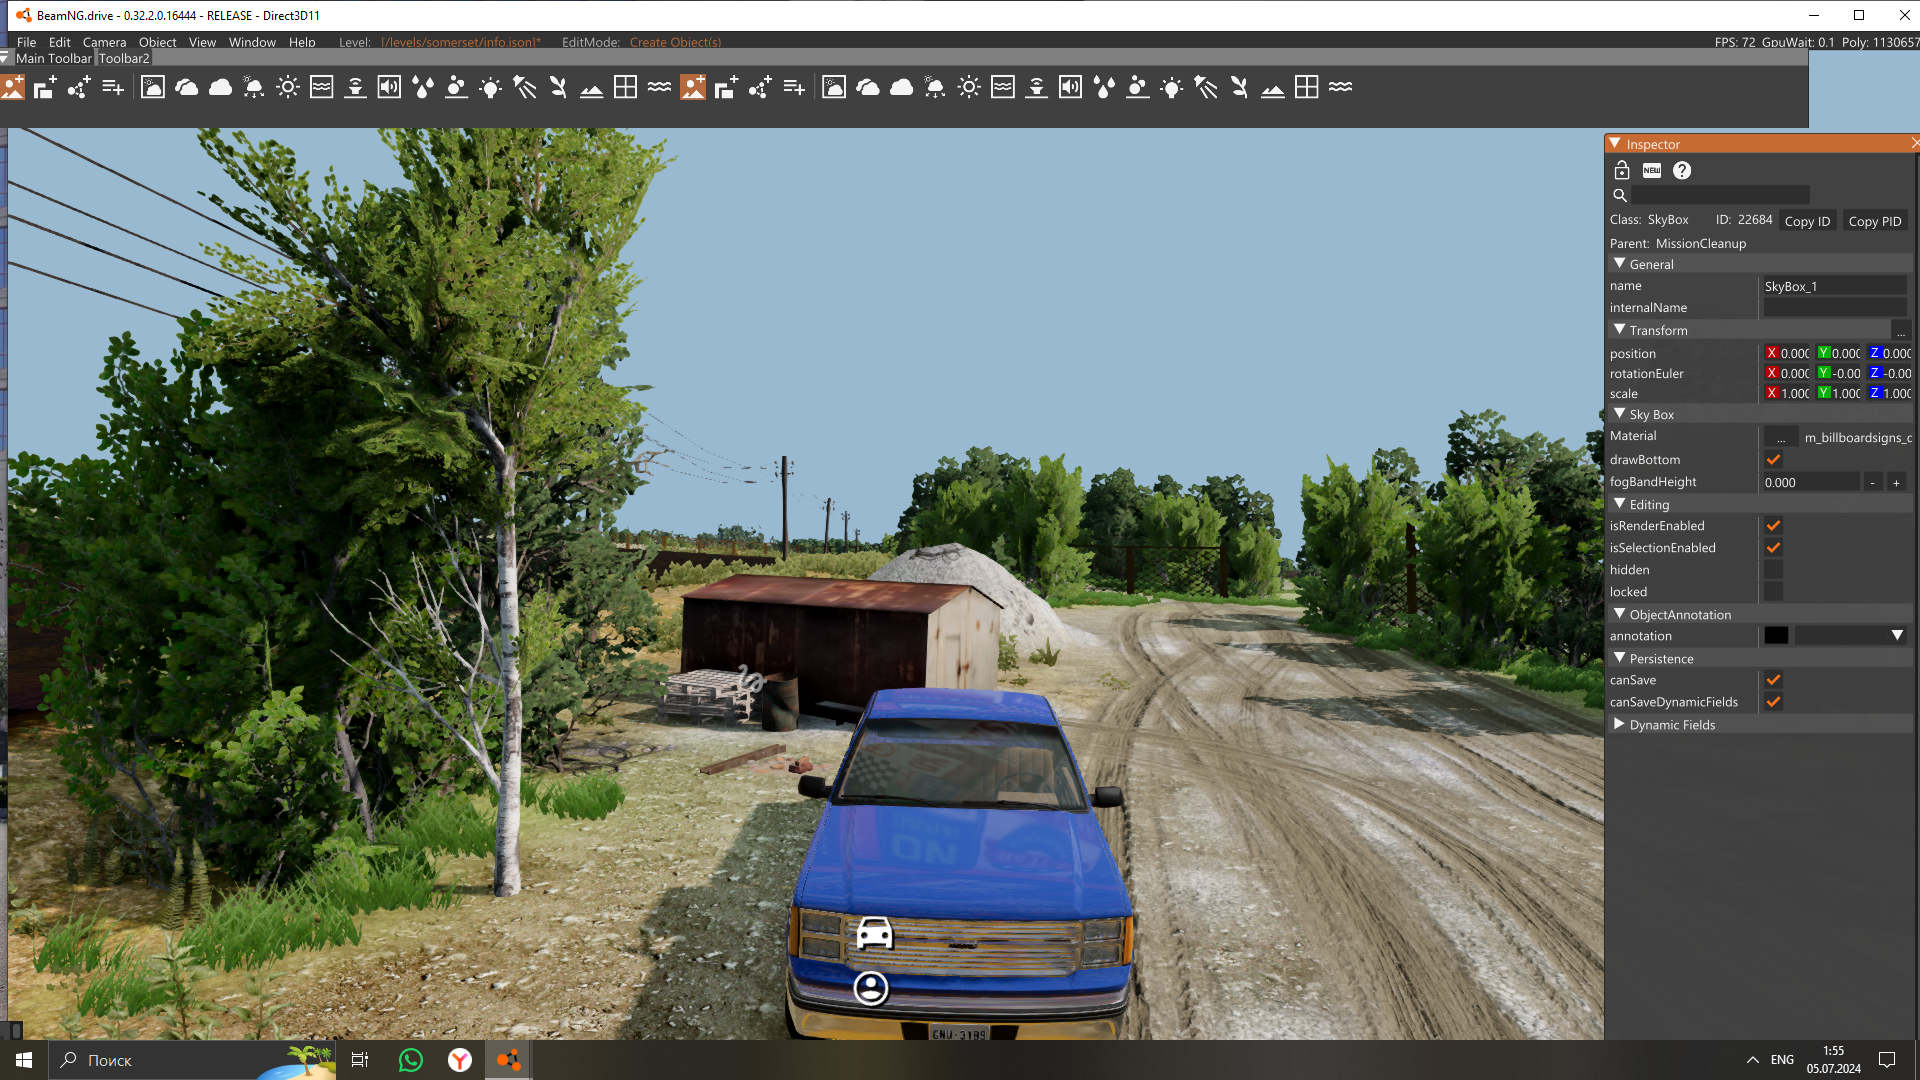Screen dimensions: 1920x1080
Task: Click the black annotation color swatch
Action: click(1776, 636)
